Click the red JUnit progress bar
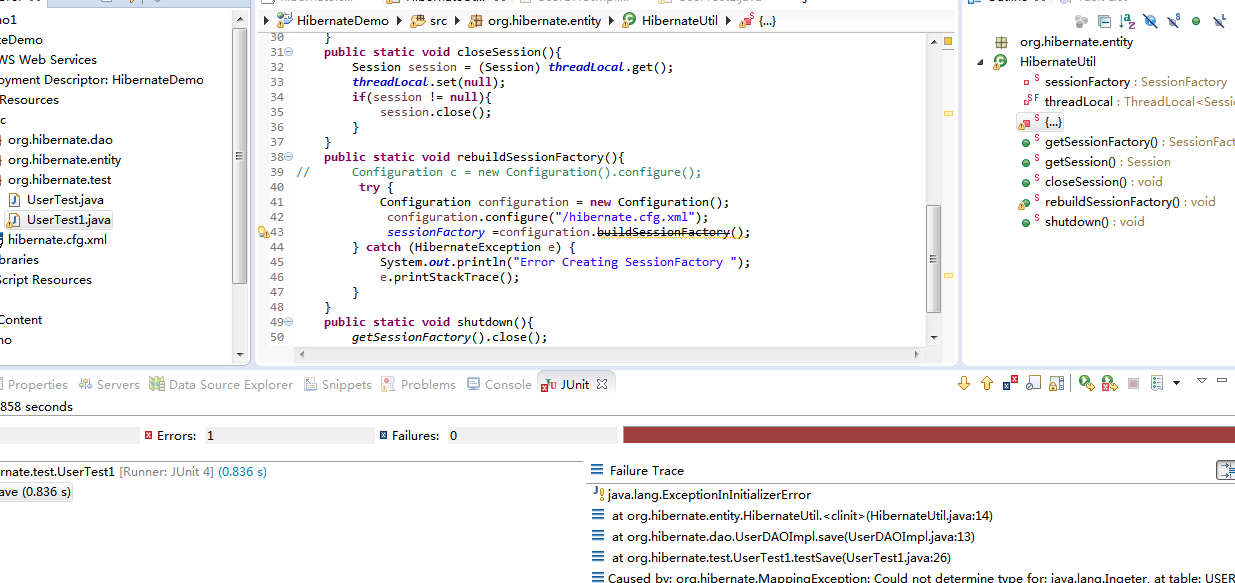Image resolution: width=1235 pixels, height=583 pixels. point(929,435)
